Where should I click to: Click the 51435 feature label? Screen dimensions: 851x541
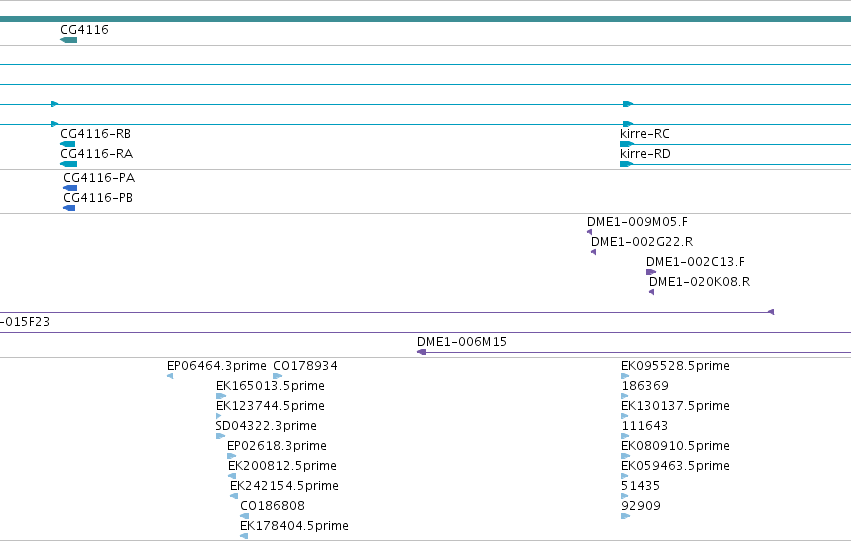(x=640, y=486)
